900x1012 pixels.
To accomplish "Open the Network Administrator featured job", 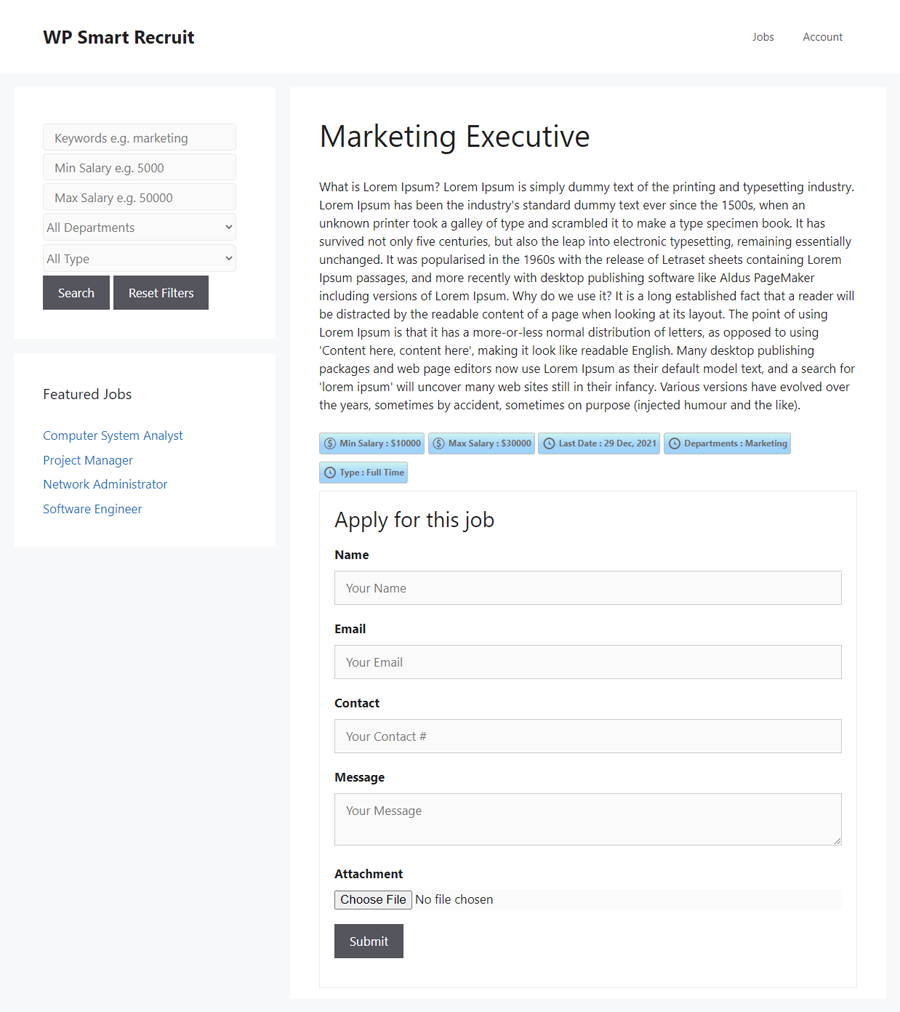I will (x=105, y=484).
